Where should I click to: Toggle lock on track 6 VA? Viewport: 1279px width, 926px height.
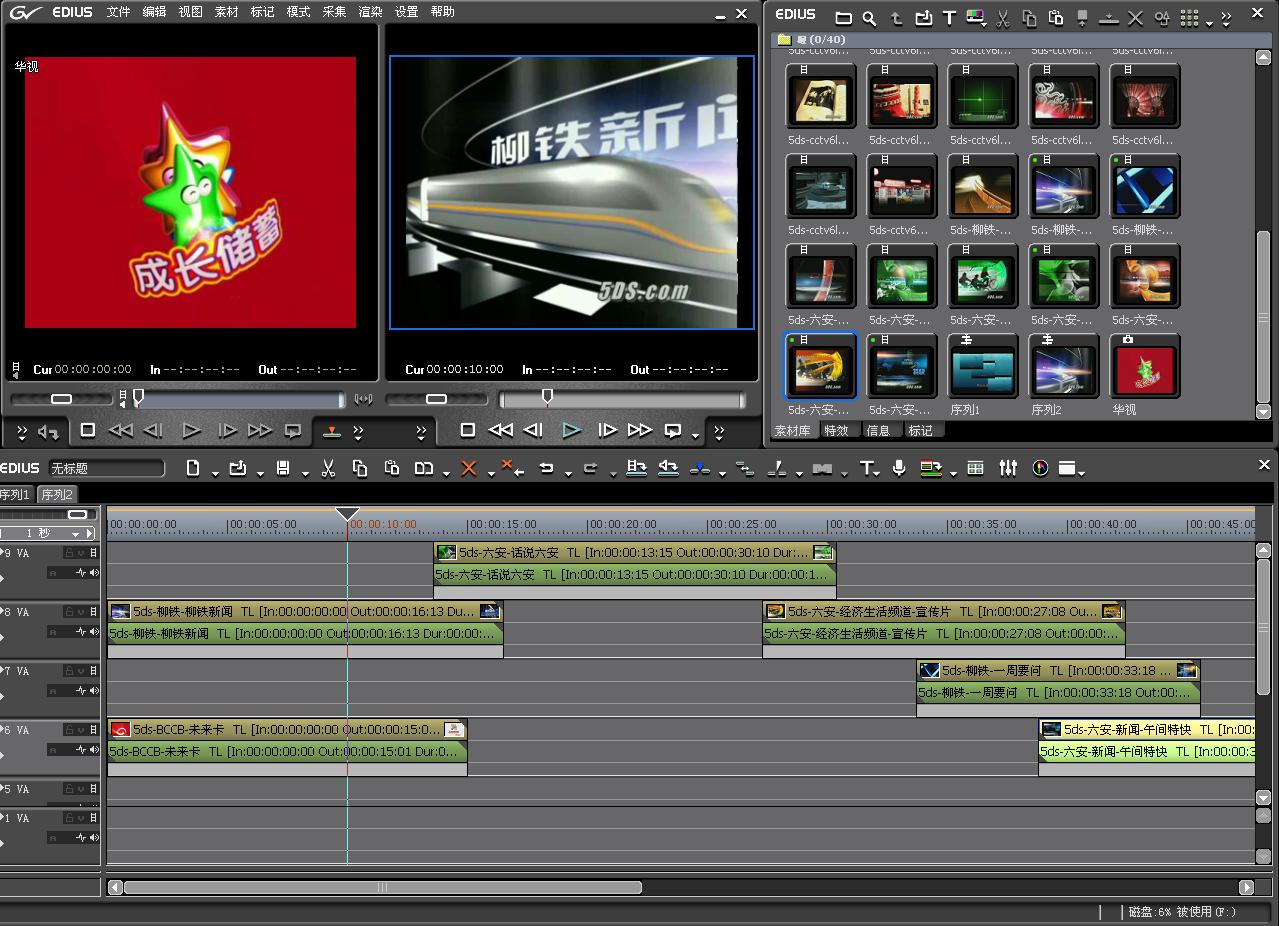69,730
